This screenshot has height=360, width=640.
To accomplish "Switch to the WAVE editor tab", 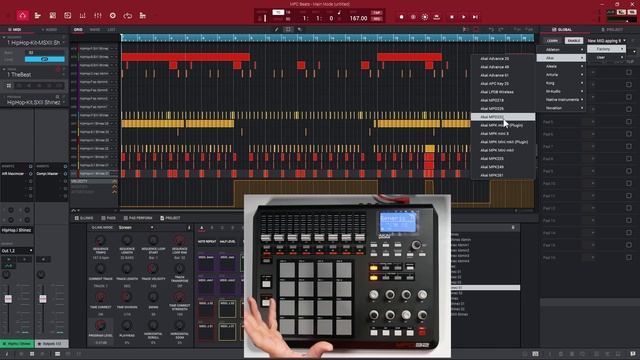I will 95,30.
